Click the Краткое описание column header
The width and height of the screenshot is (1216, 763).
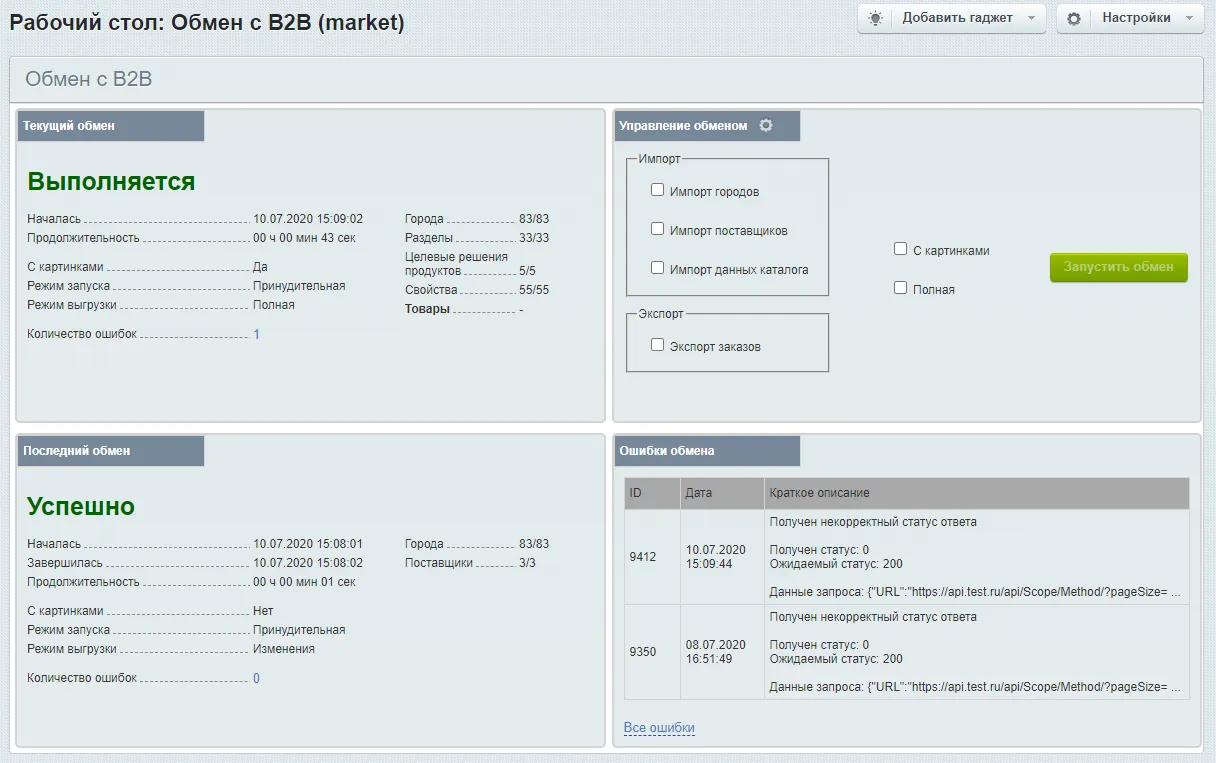tap(819, 493)
